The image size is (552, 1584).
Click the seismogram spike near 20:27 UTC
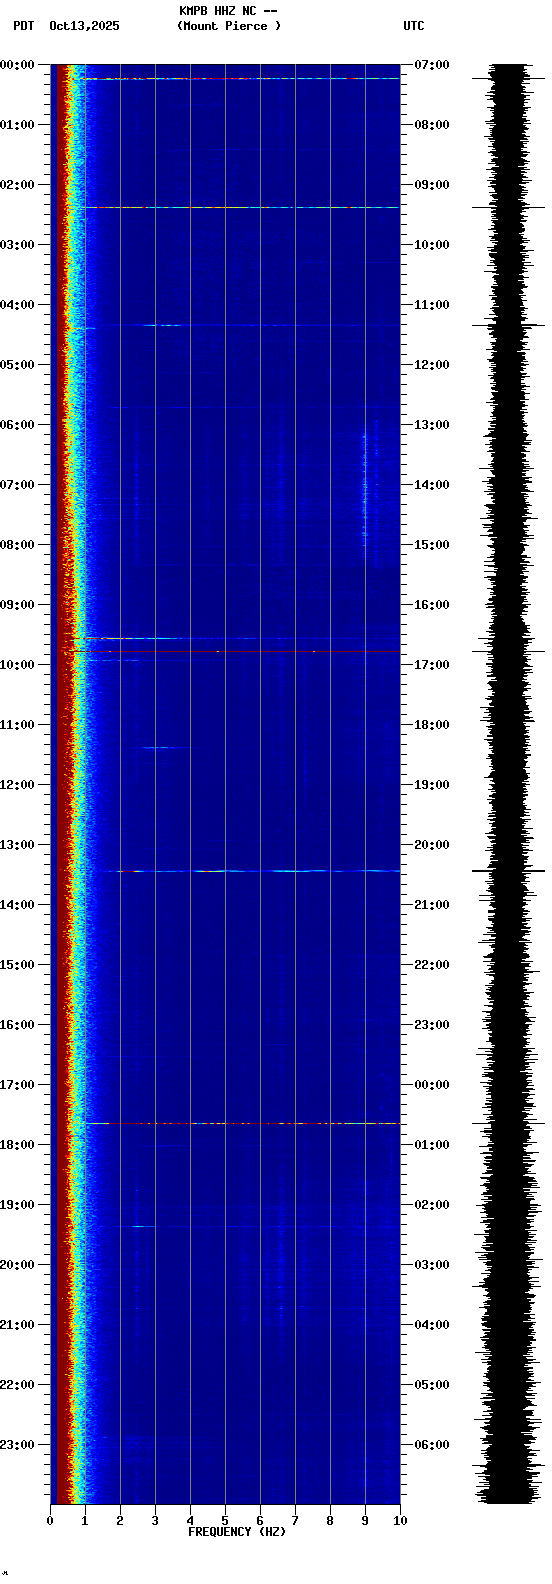tap(509, 871)
